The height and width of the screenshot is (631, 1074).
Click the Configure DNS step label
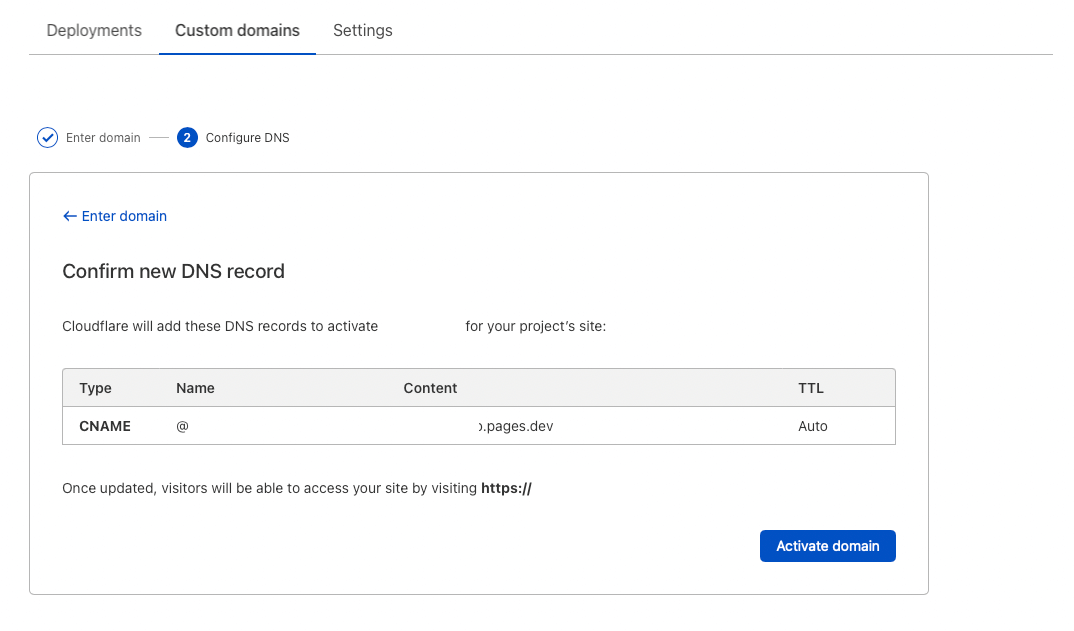247,137
